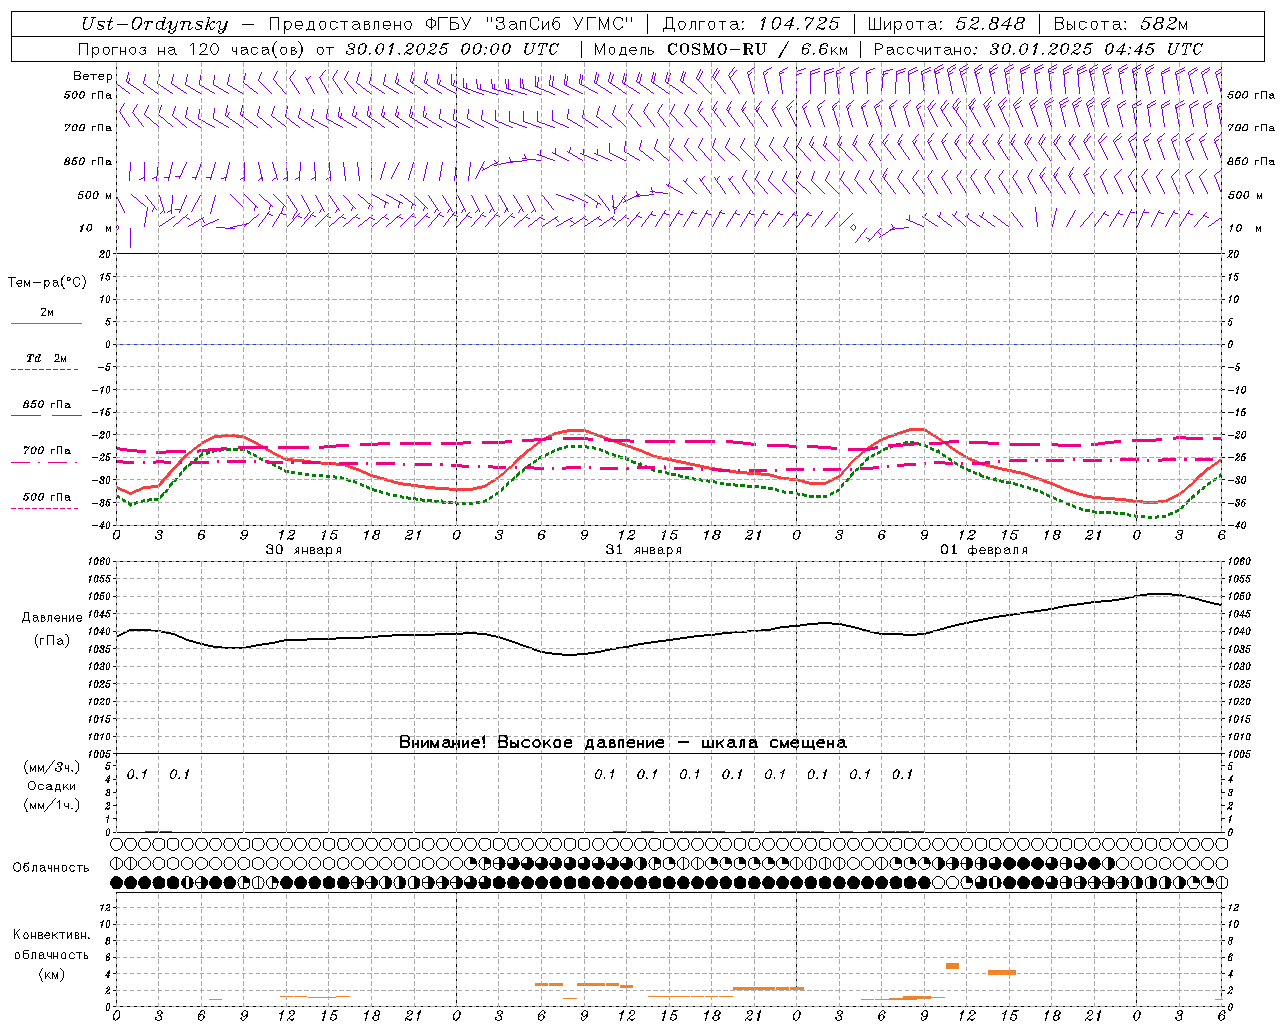Click the blue 2м temperature legend line
This screenshot has height=1024, width=1280.
(46, 323)
